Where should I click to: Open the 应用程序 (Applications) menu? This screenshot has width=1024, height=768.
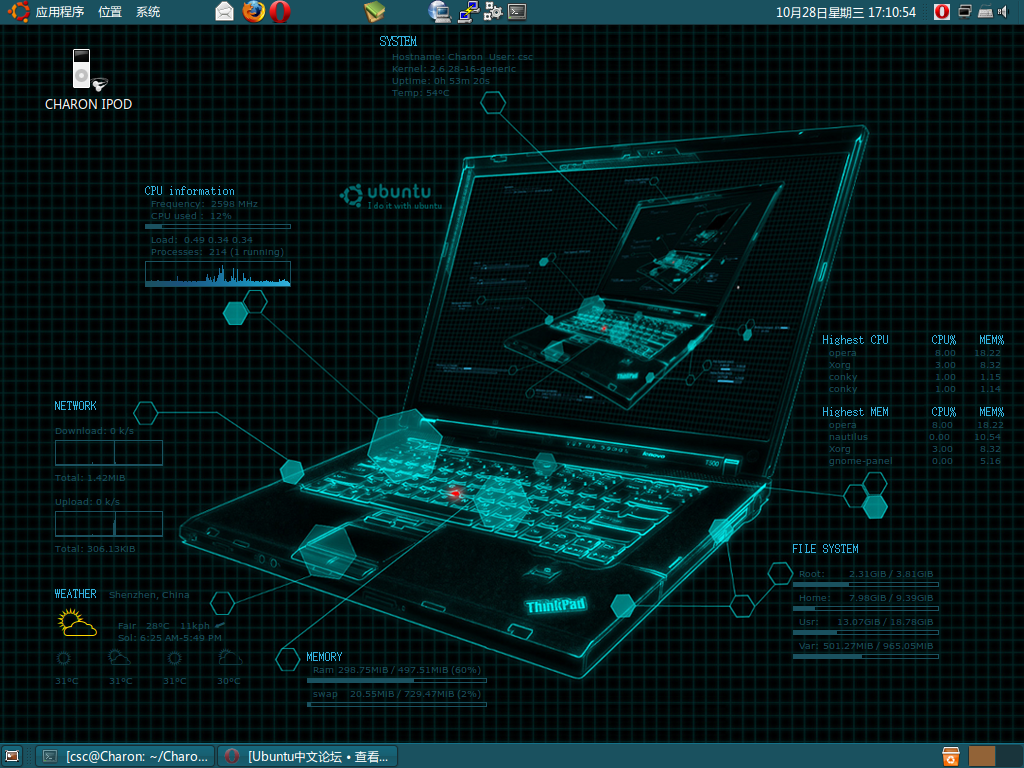tap(59, 12)
